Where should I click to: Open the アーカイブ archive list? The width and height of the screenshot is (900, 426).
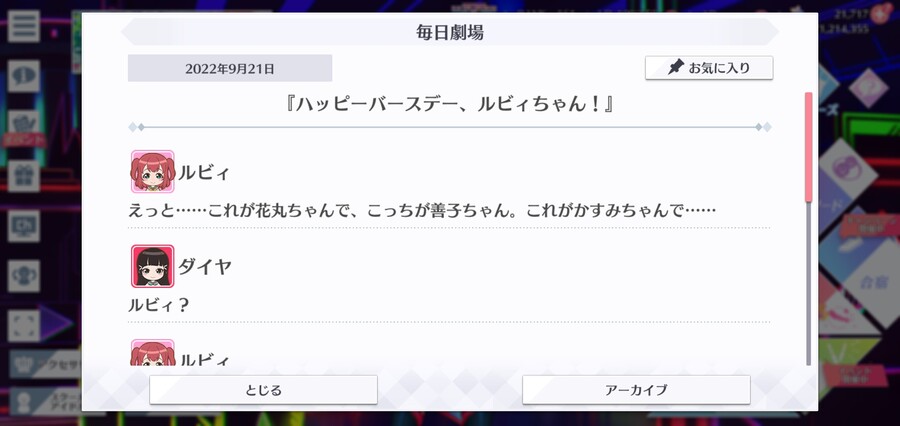click(636, 390)
